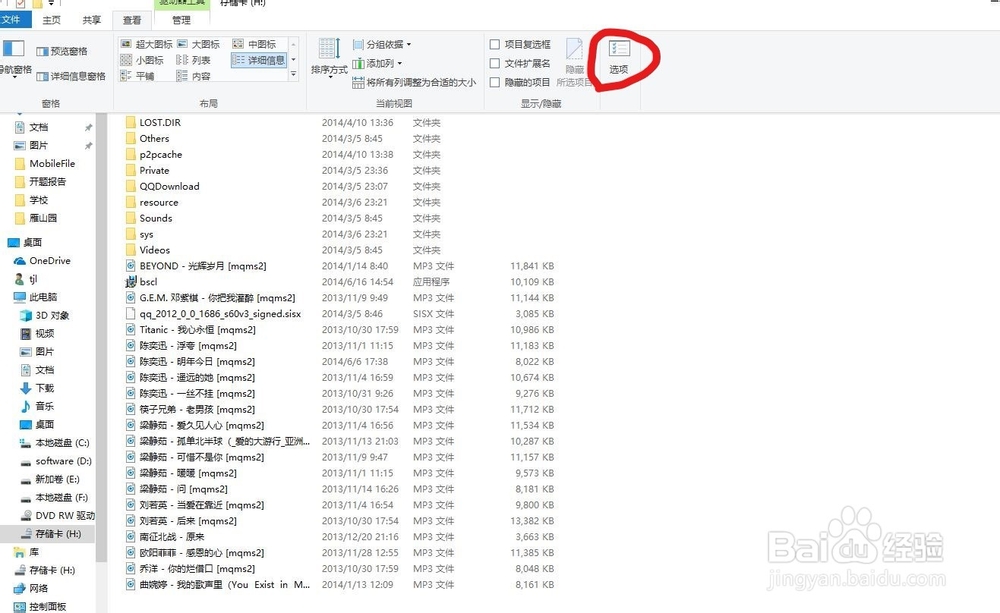The width and height of the screenshot is (1000, 613).
Task: Switch layout to 中图标
Action: (x=254, y=44)
